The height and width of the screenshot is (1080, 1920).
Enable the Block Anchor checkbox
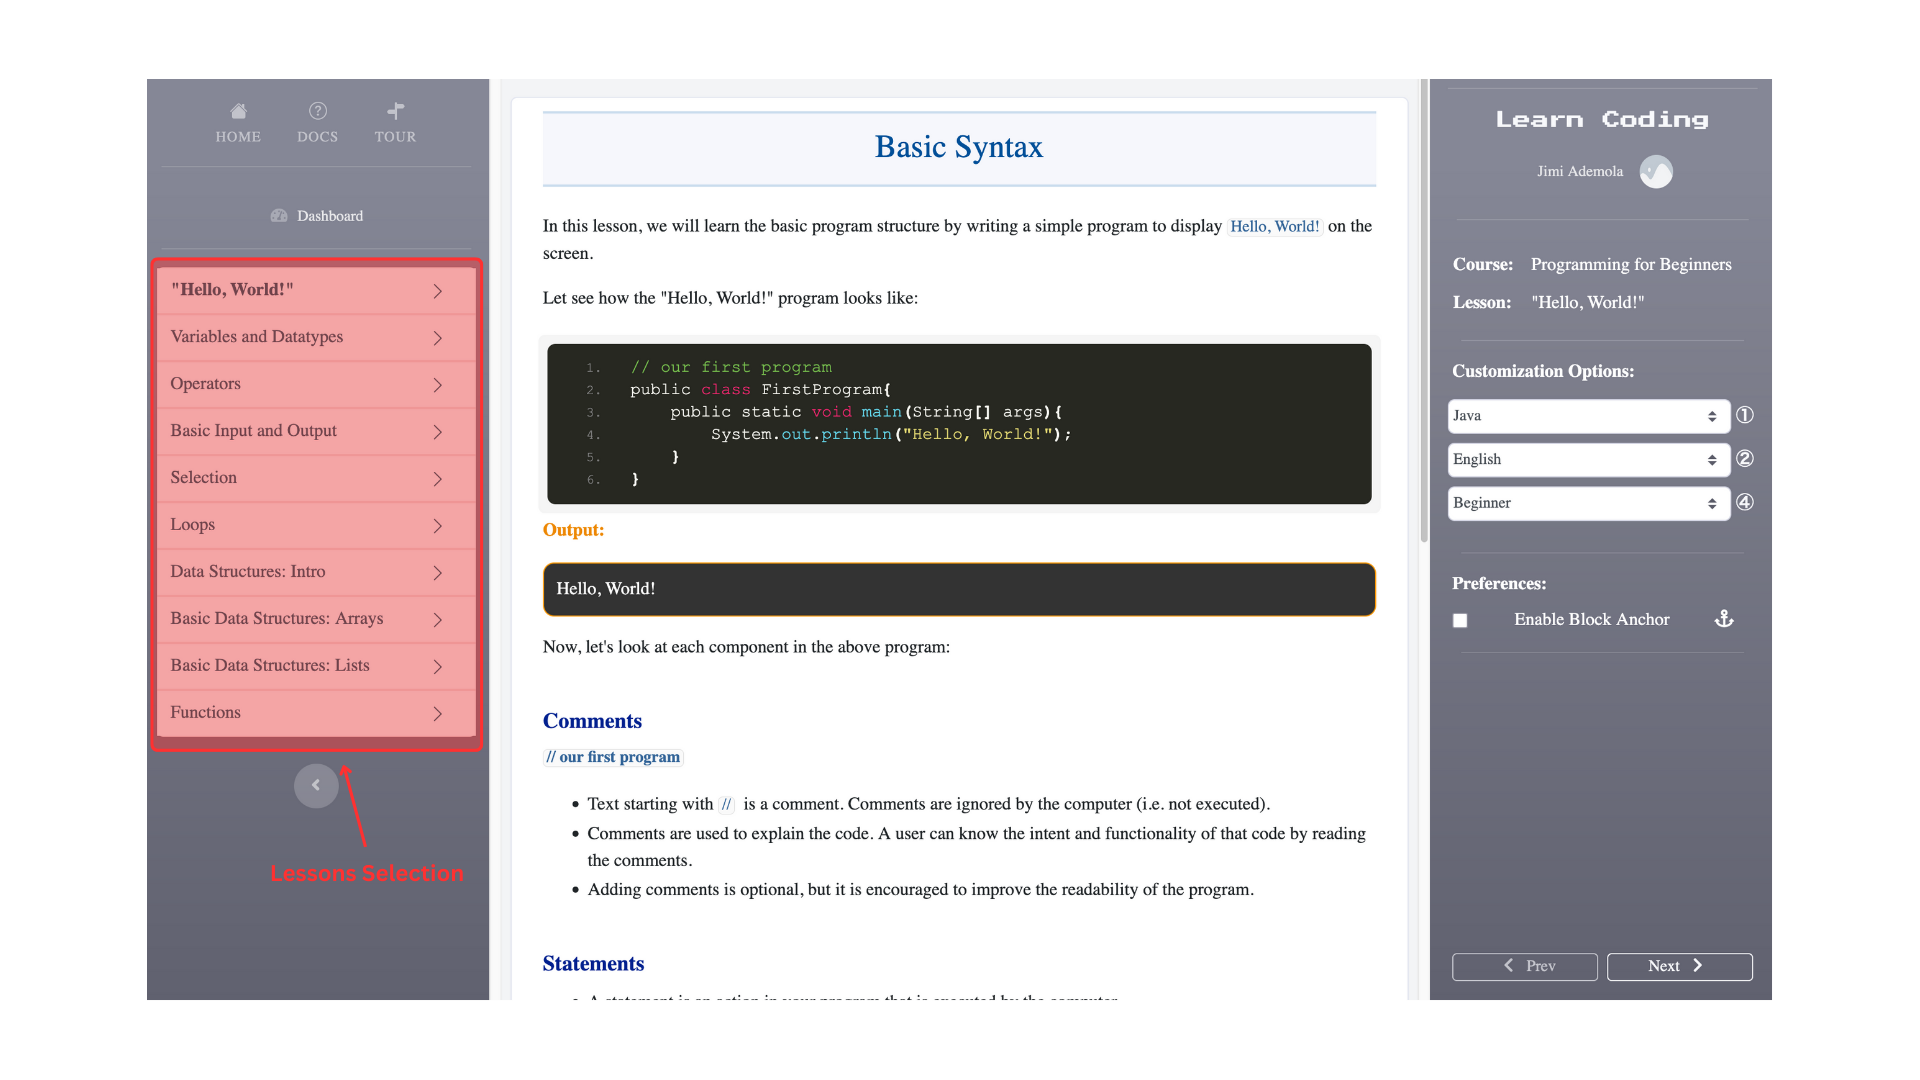point(1460,620)
